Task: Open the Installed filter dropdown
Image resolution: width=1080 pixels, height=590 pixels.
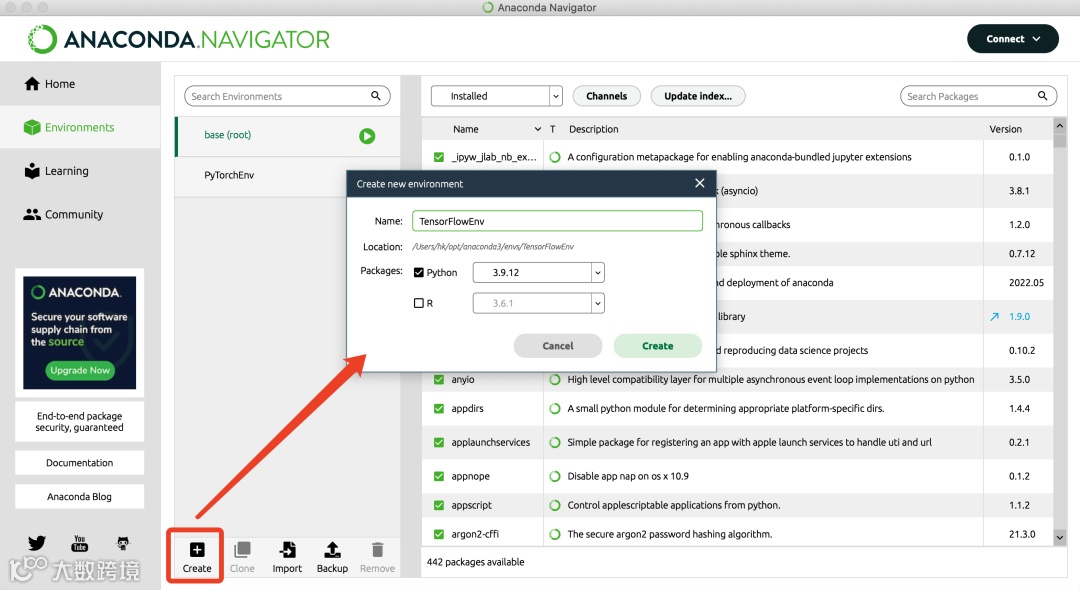Action: click(x=497, y=96)
